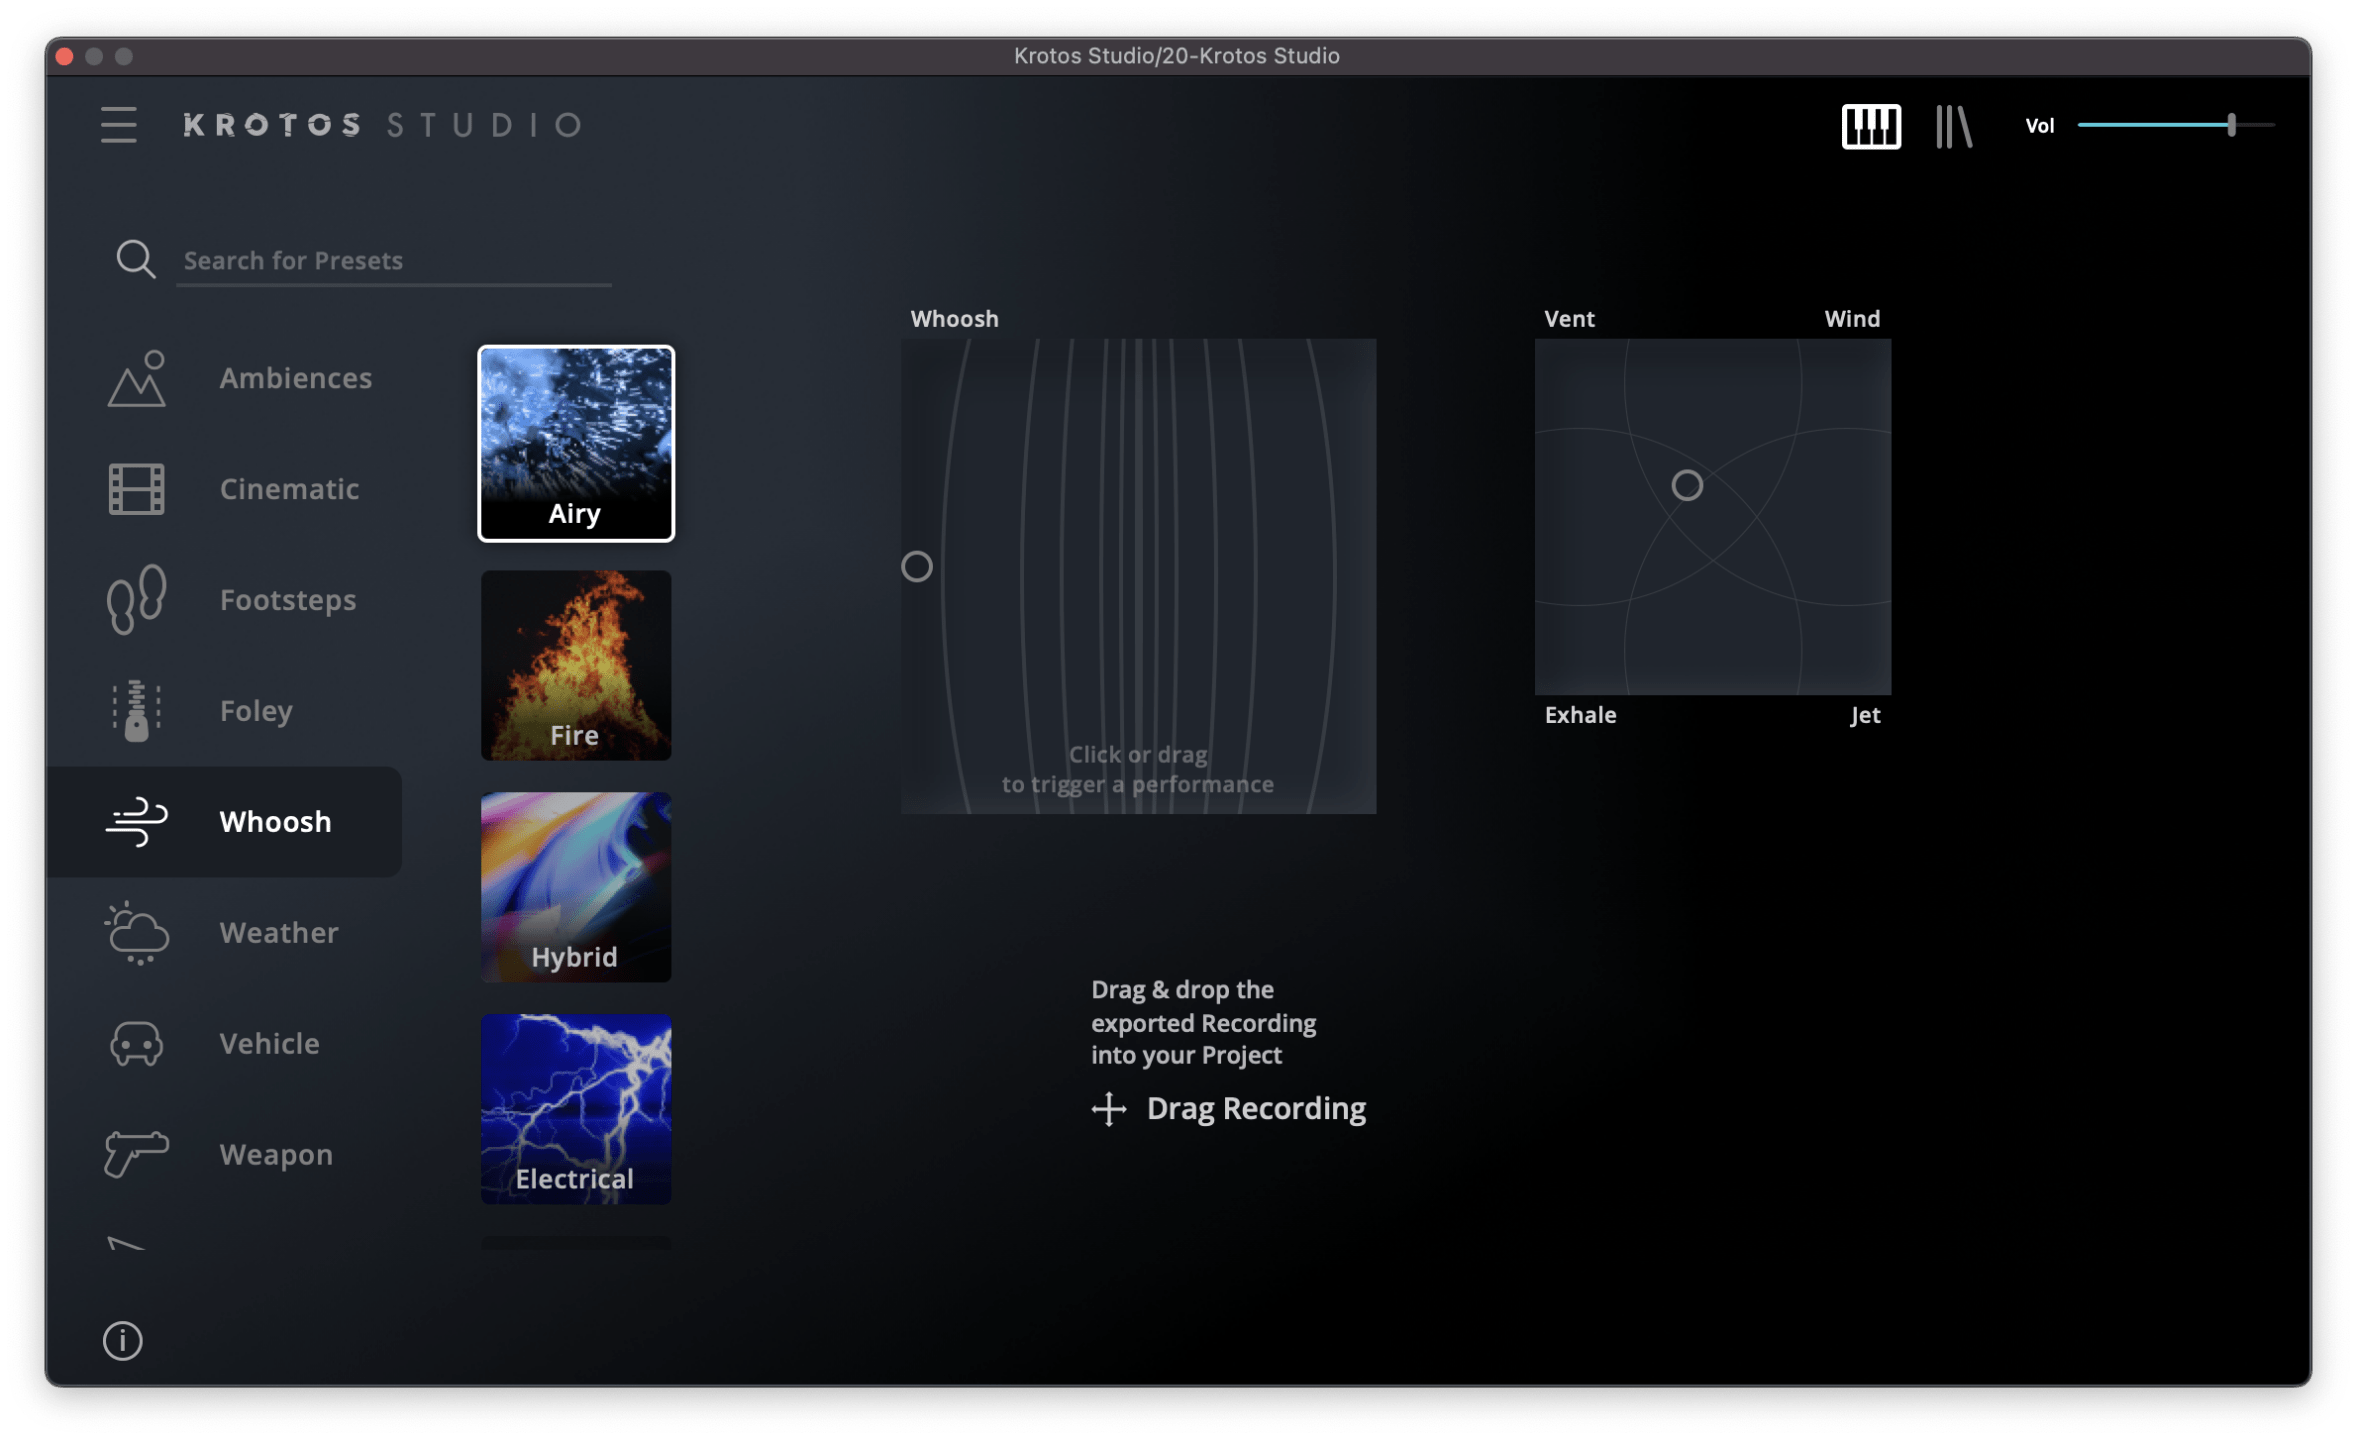Image resolution: width=2357 pixels, height=1440 pixels.
Task: Open the hamburger menu icon
Action: point(118,125)
